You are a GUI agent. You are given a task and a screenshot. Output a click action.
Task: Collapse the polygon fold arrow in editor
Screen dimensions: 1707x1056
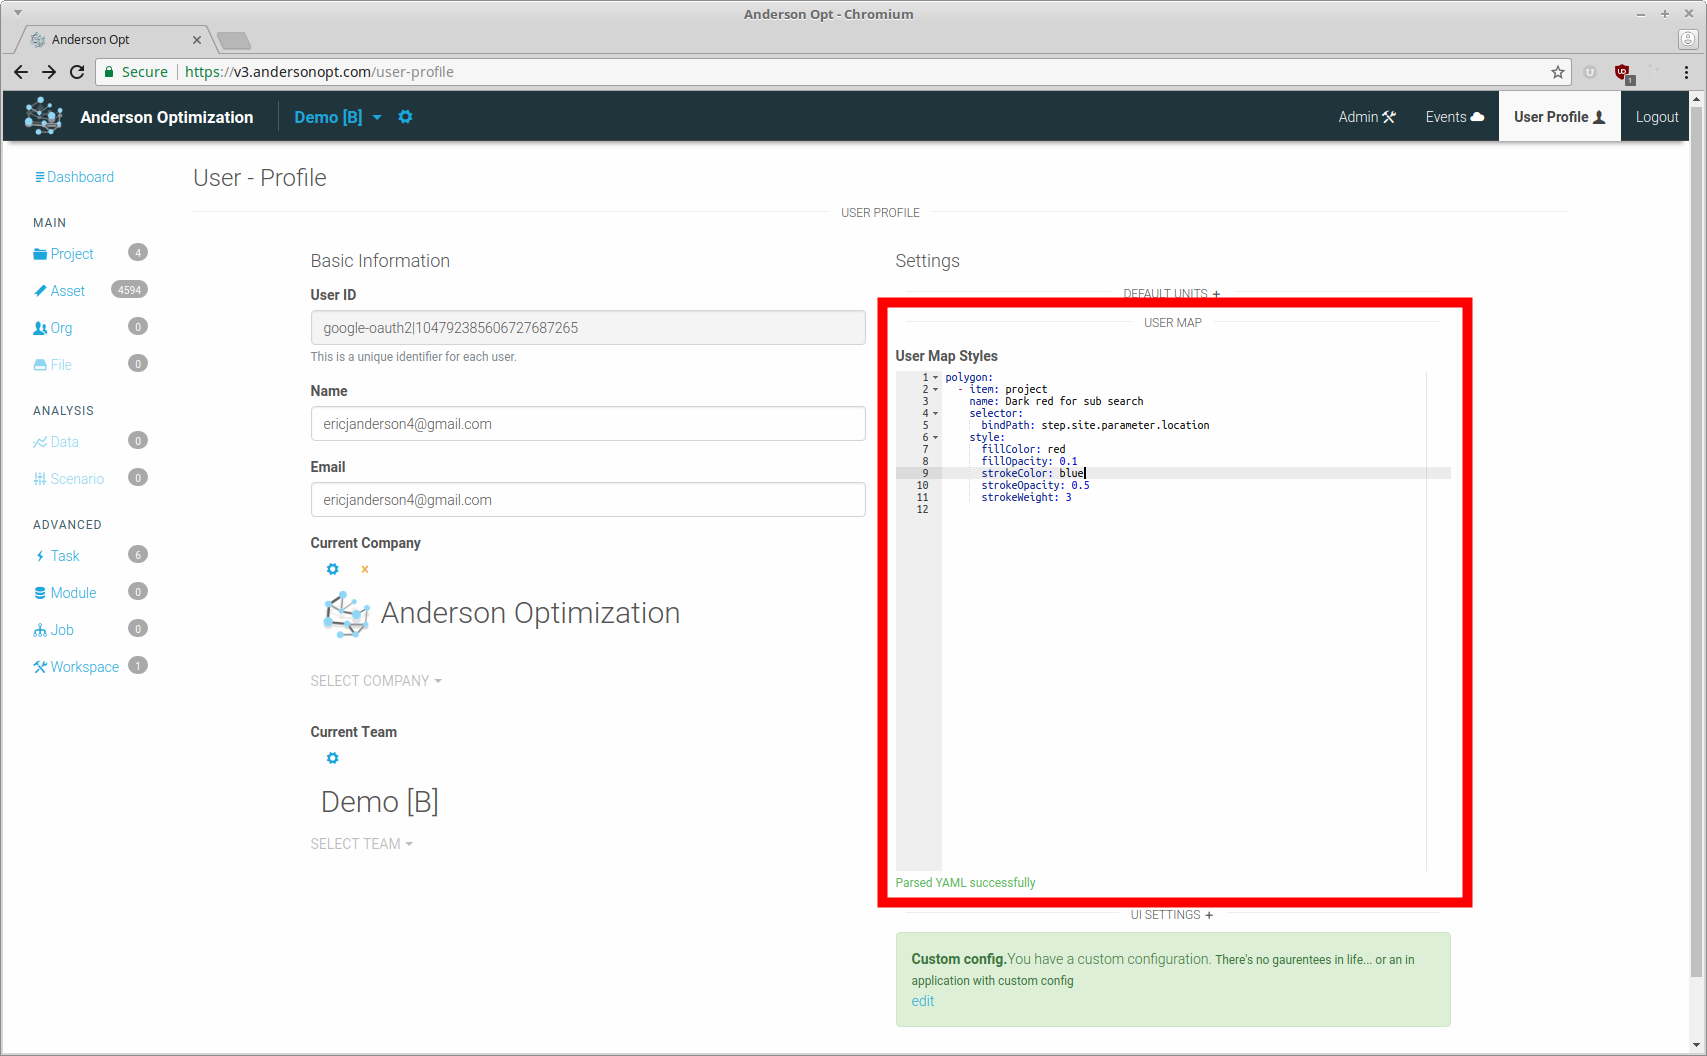tap(935, 378)
